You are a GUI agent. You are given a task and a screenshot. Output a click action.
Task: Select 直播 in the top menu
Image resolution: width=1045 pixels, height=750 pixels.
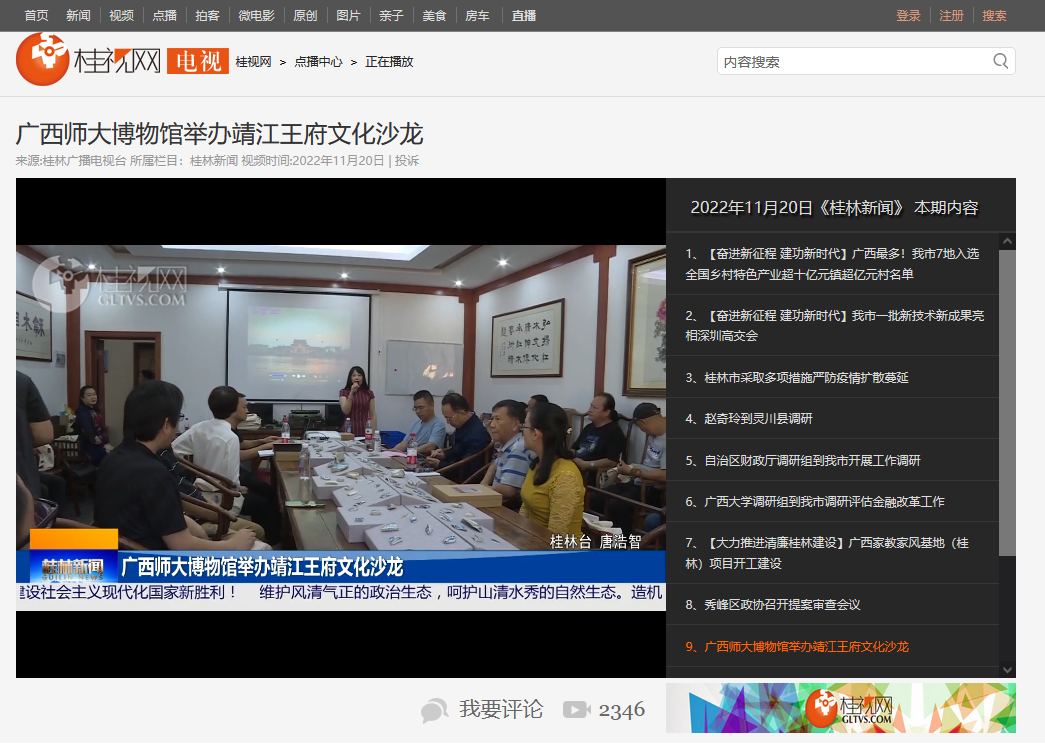(523, 15)
